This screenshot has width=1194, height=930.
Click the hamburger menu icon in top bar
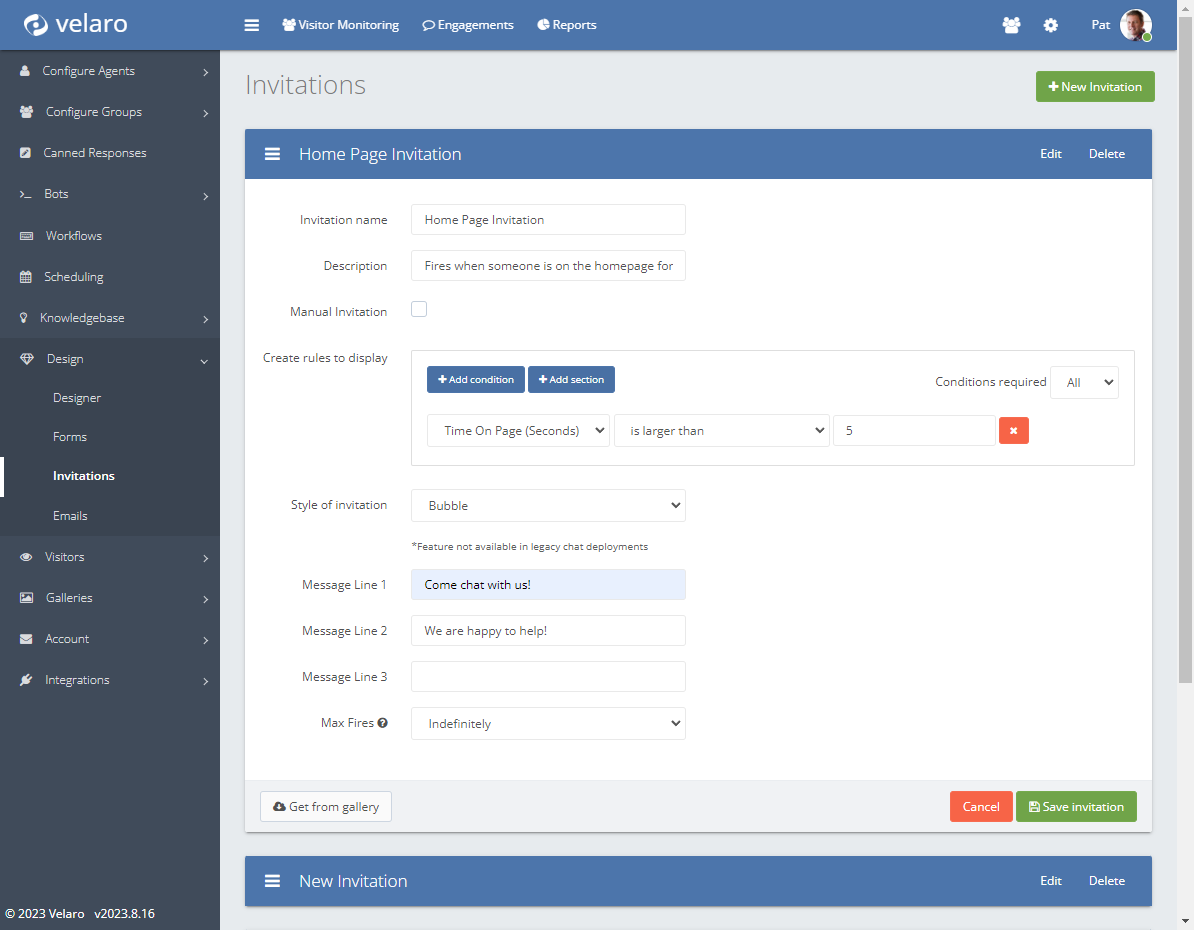pos(252,25)
